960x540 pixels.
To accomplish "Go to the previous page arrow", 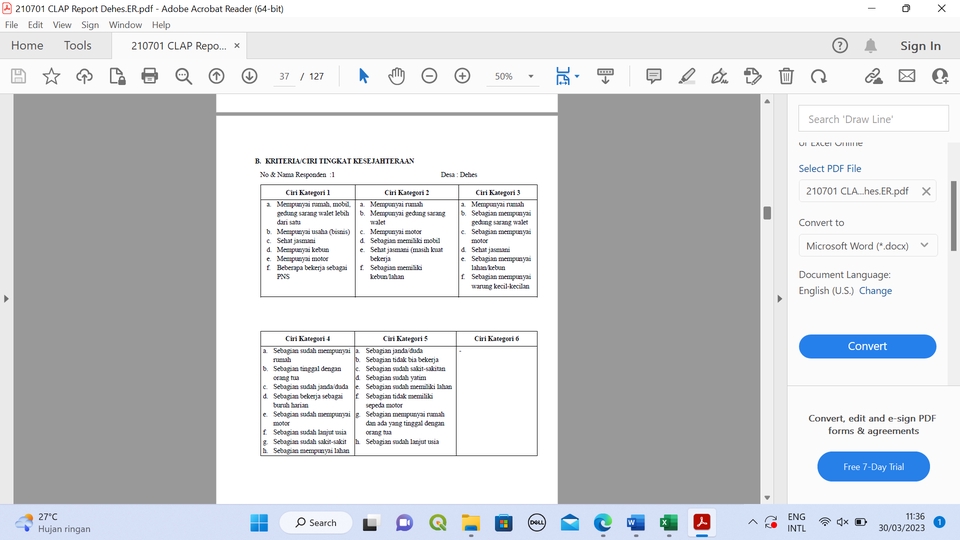I will pyautogui.click(x=216, y=76).
